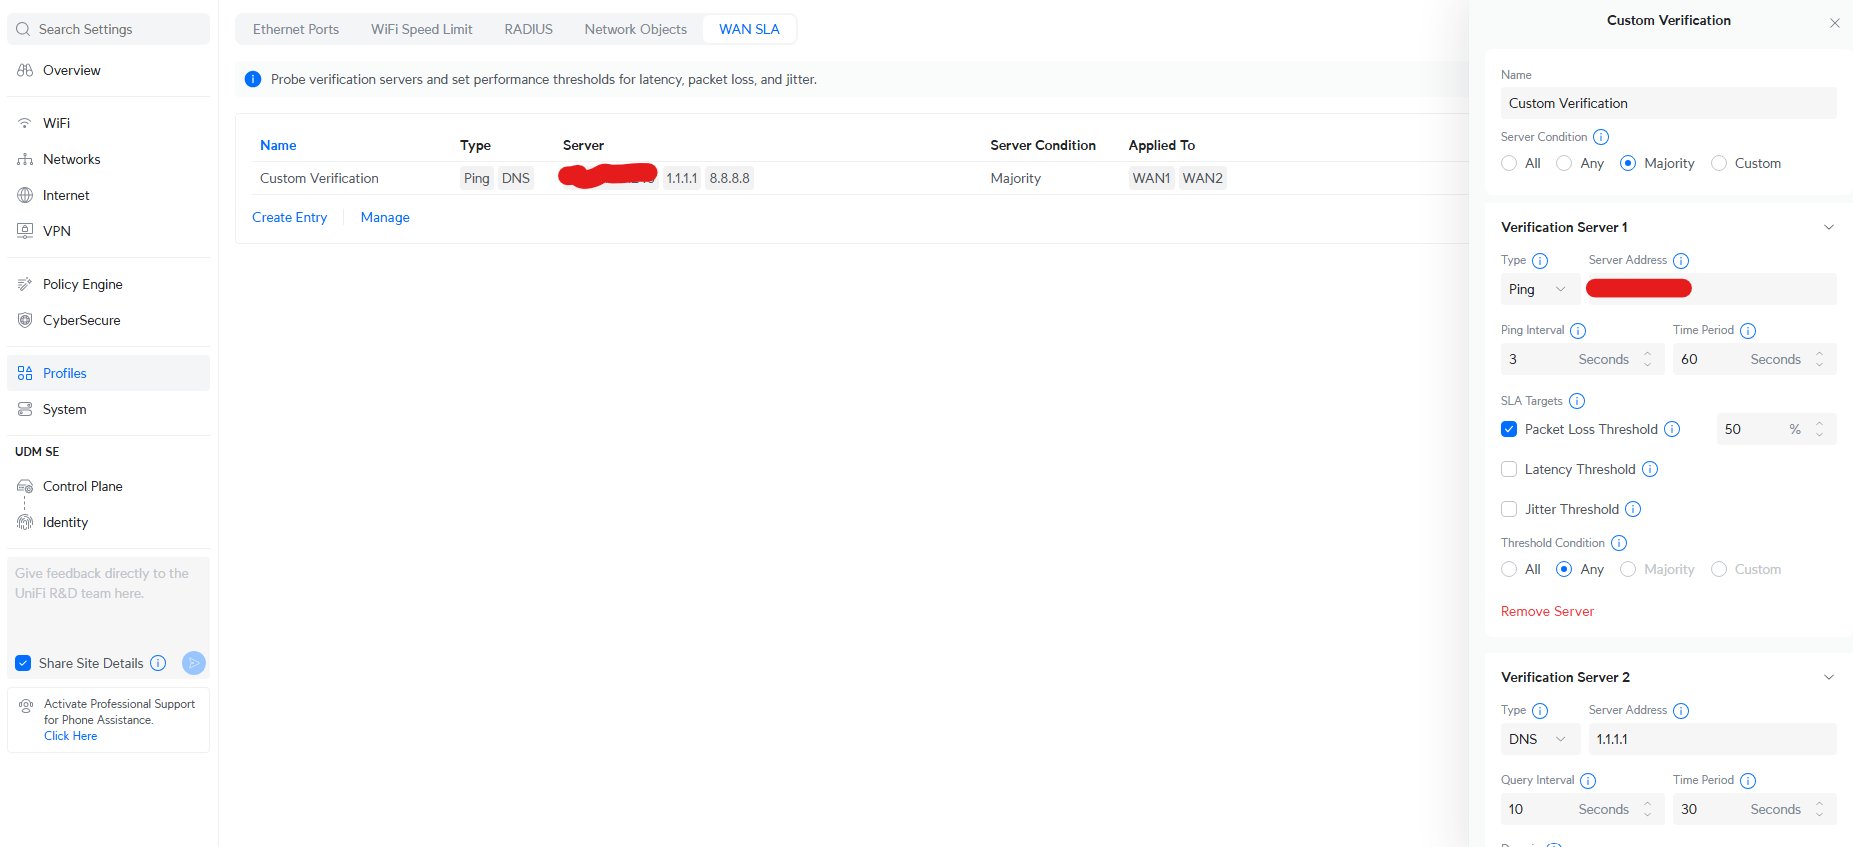The height and width of the screenshot is (847, 1853).
Task: Click info icon next to Server Condition
Action: pos(1601,137)
